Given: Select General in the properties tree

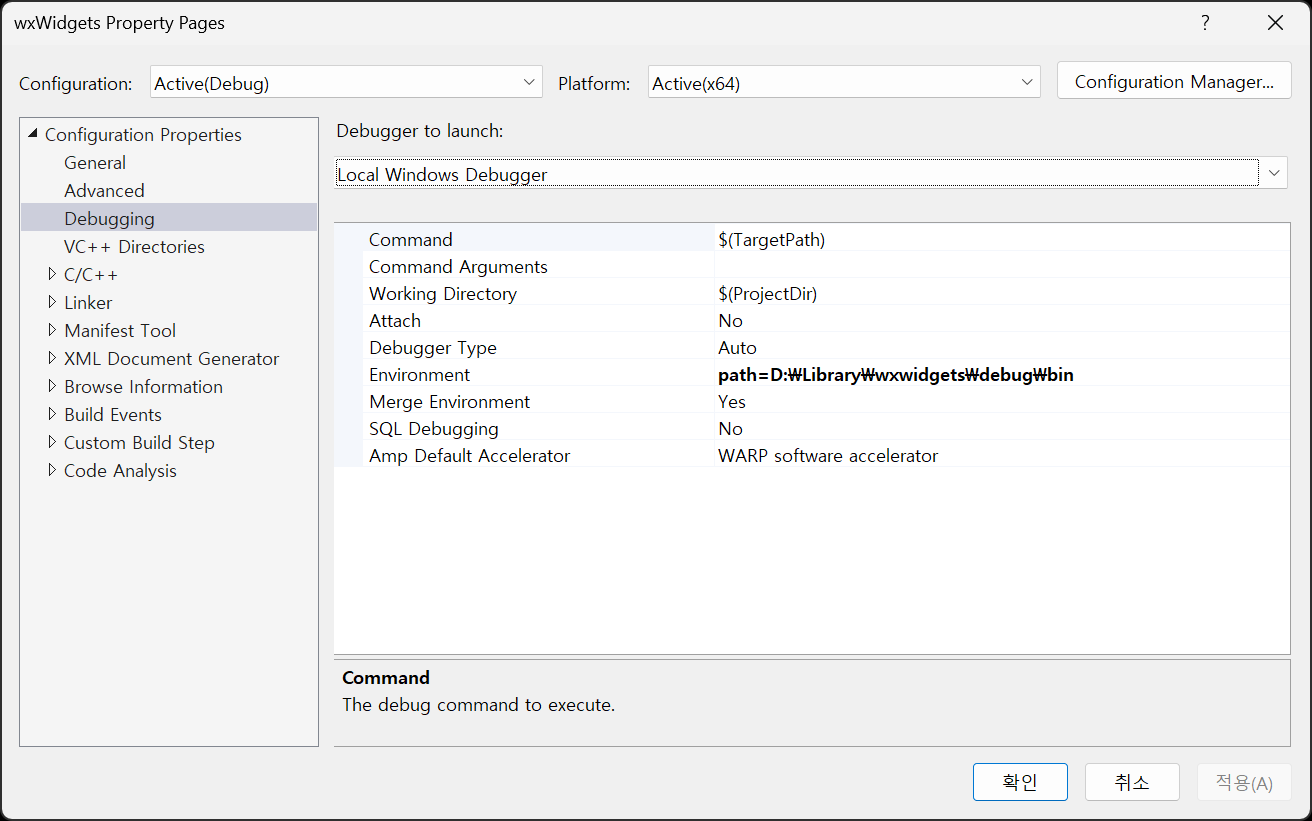Looking at the screenshot, I should [x=95, y=162].
